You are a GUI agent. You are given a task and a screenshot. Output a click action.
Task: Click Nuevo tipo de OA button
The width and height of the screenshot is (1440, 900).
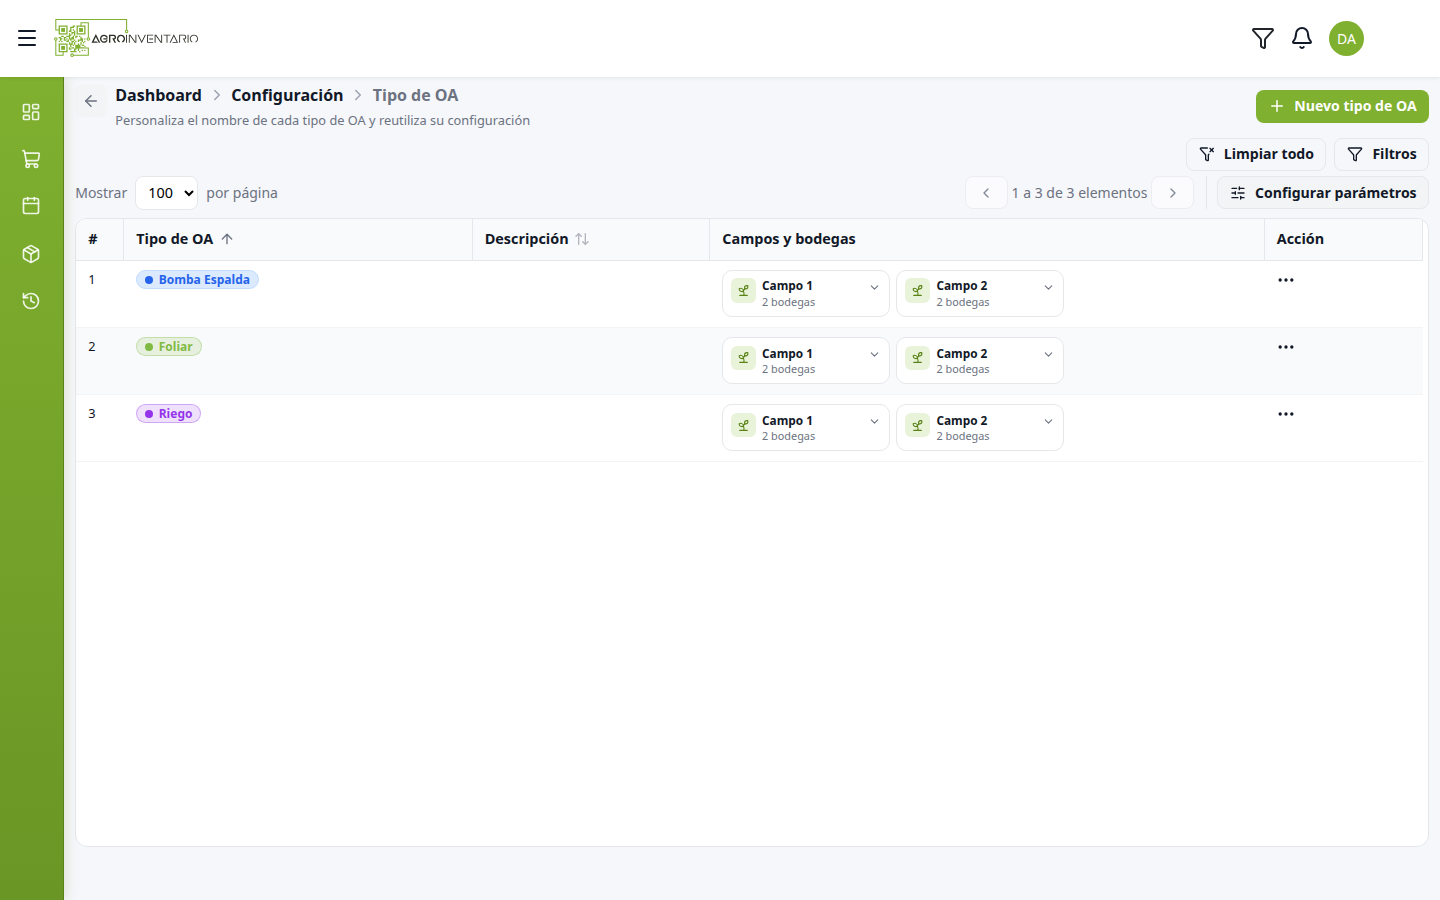point(1342,106)
